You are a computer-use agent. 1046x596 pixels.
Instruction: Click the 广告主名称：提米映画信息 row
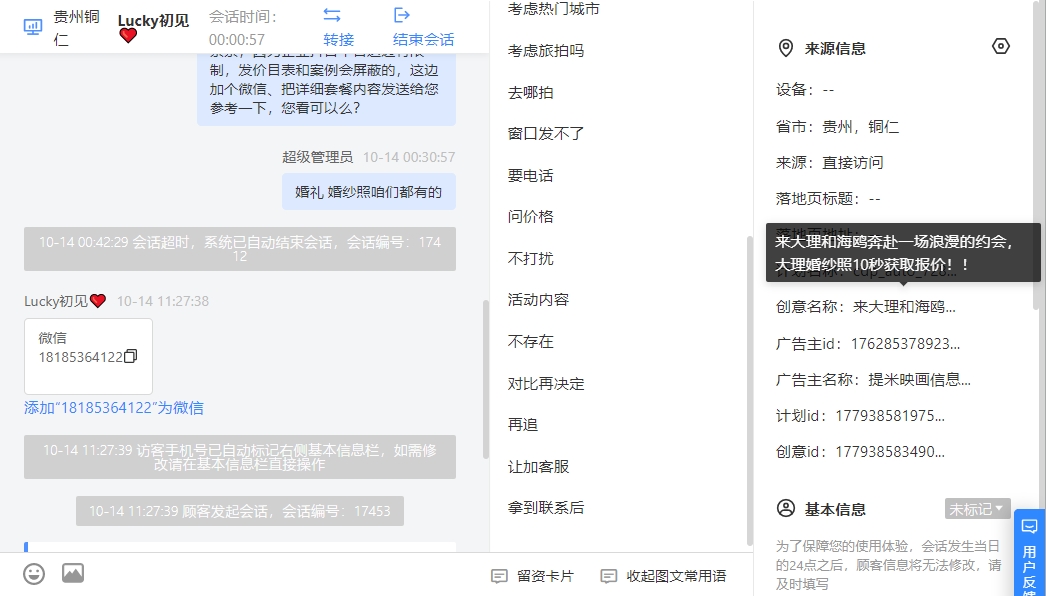click(873, 380)
